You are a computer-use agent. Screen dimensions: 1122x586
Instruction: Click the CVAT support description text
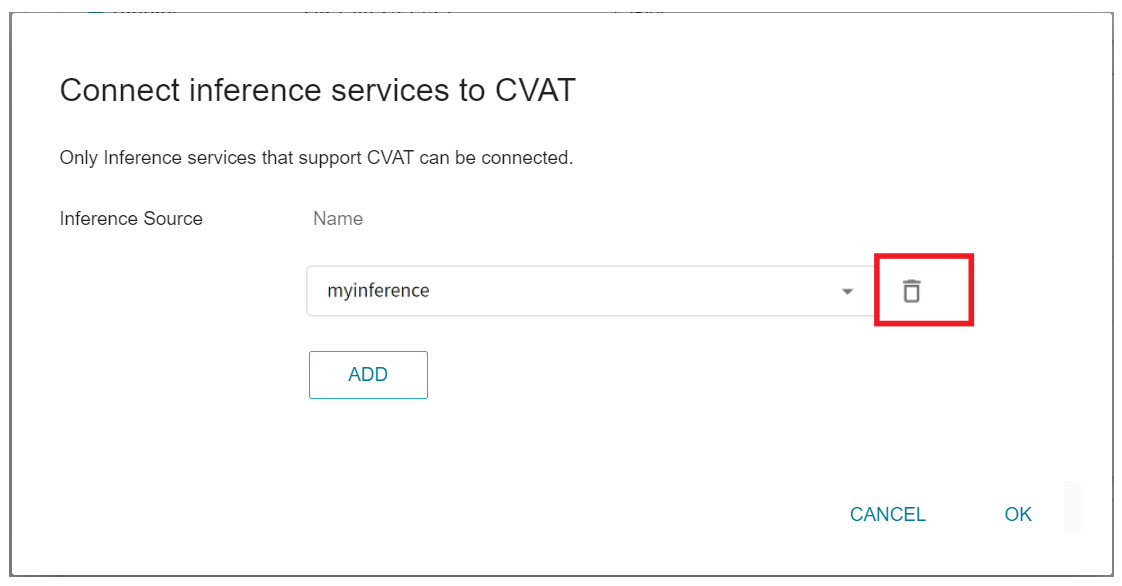tap(316, 158)
